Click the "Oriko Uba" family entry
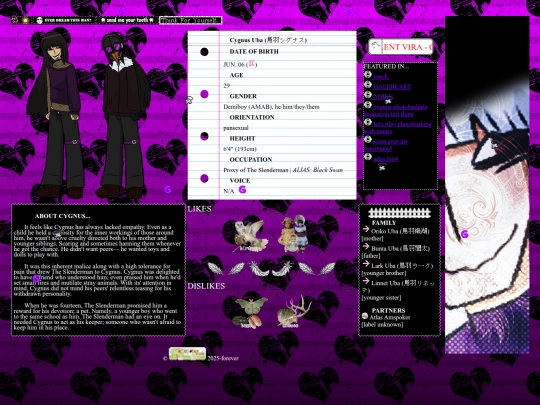Image resolution: width=540 pixels, height=405 pixels. [400, 231]
